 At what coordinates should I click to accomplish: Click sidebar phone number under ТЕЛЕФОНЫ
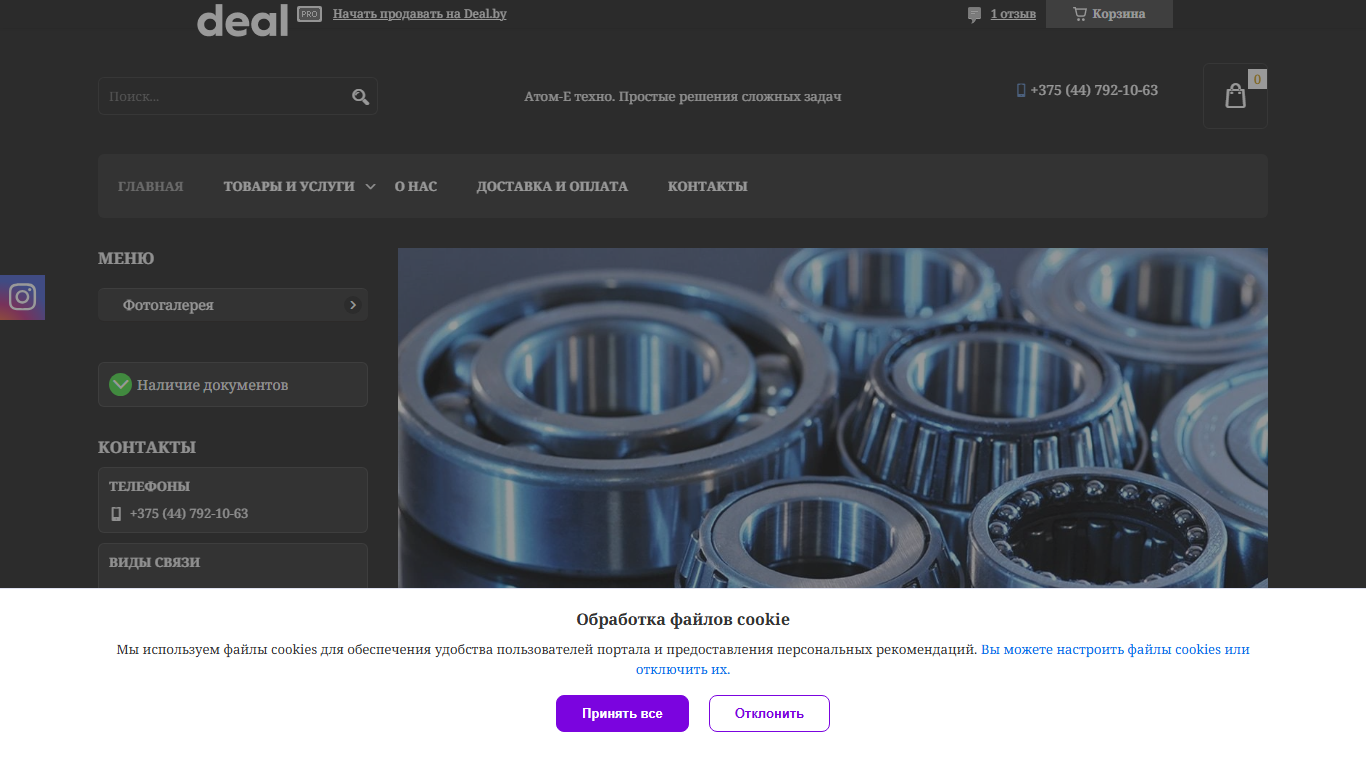[189, 514]
